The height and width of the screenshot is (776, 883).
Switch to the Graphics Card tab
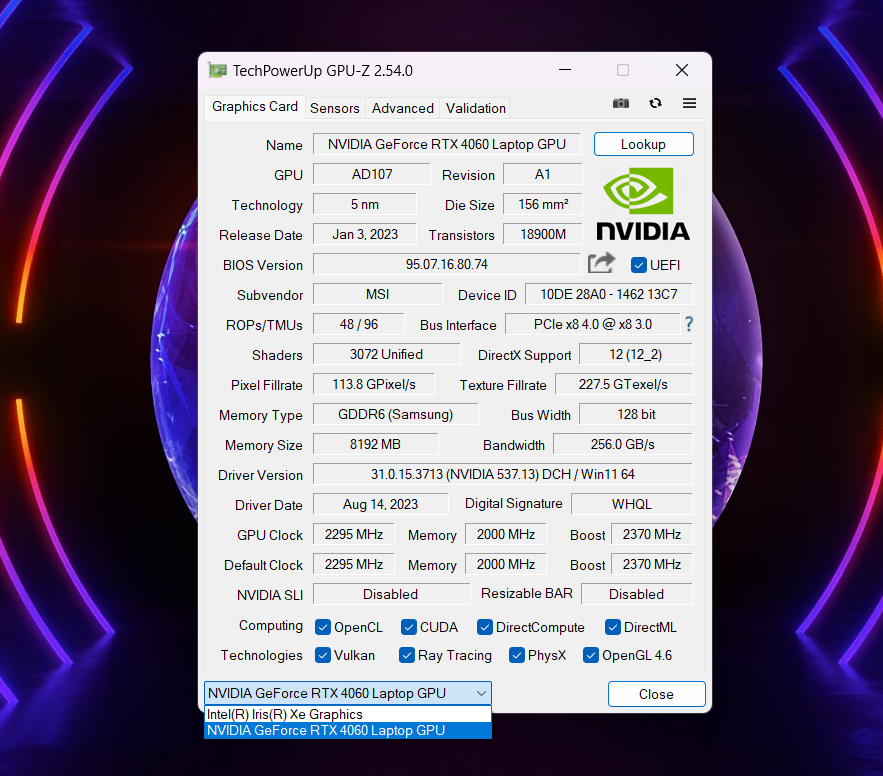click(x=255, y=106)
